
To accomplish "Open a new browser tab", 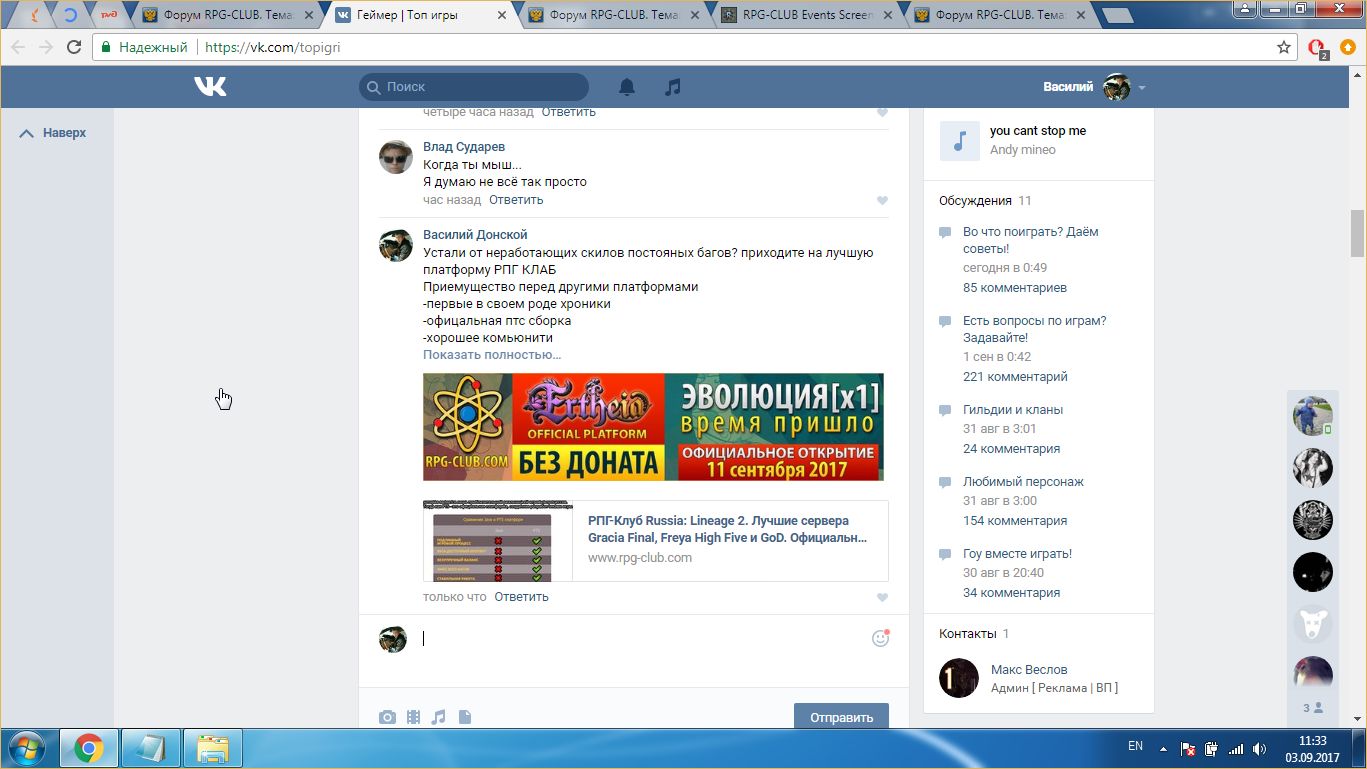I will click(1117, 15).
